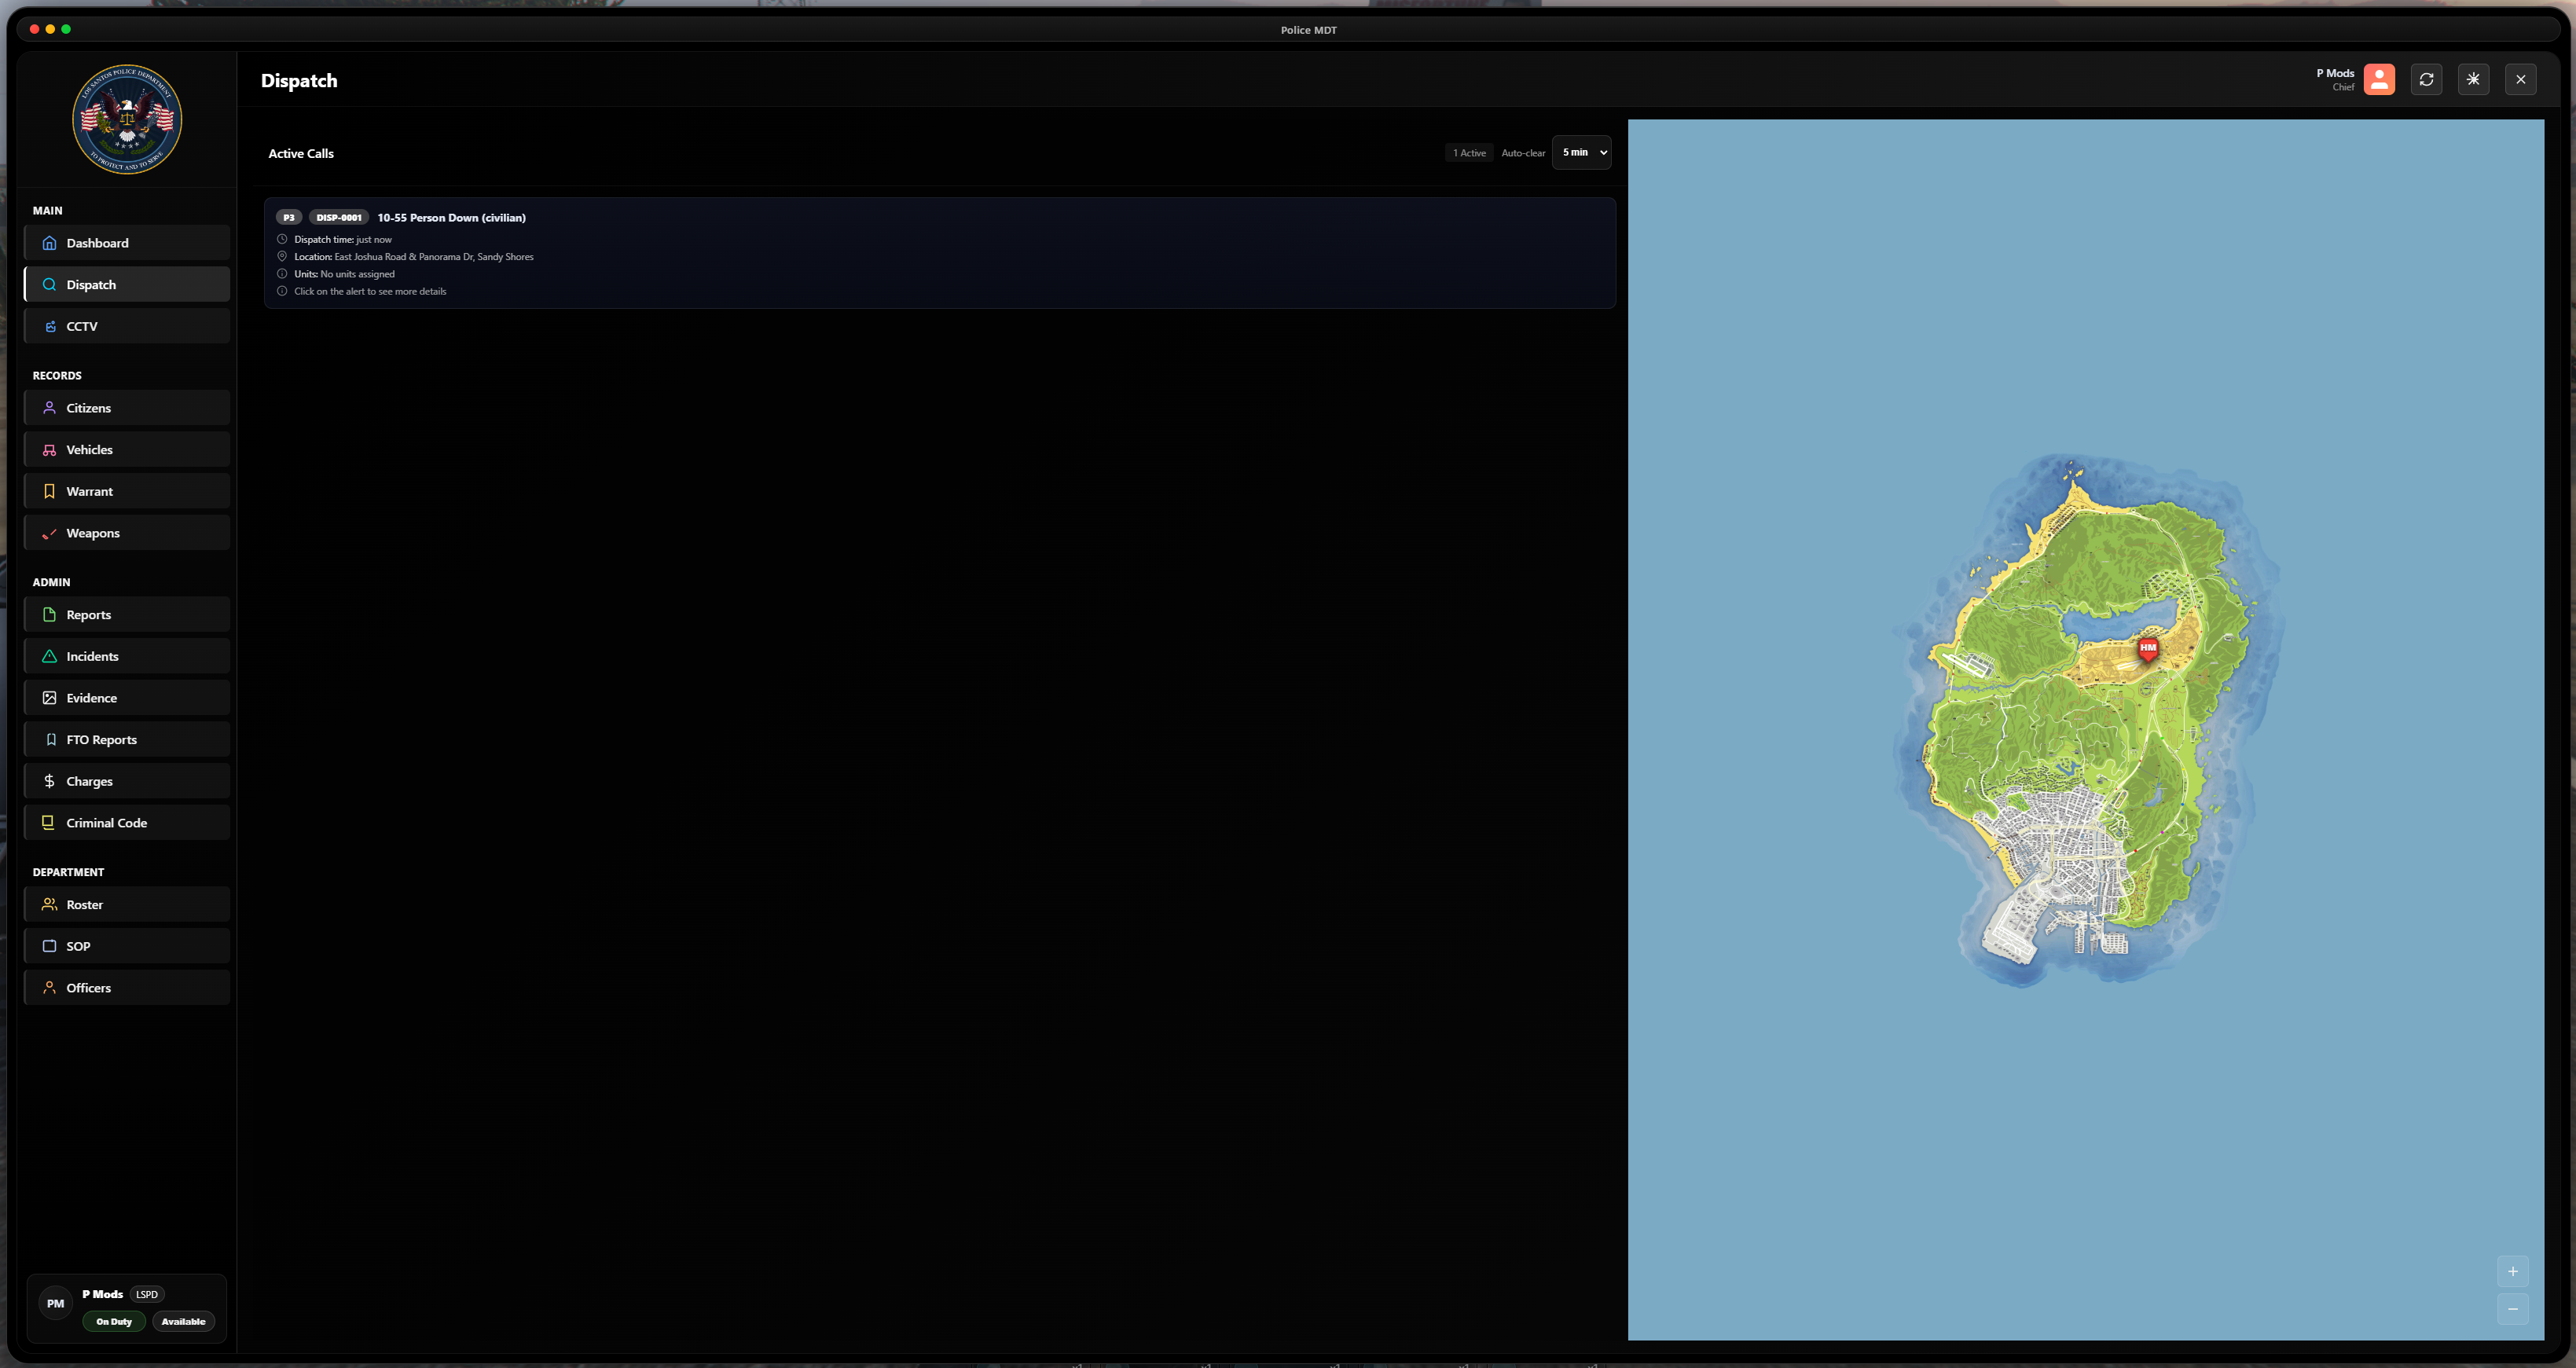Click the 1 Active calls badge
The width and height of the screenshot is (2576, 1368).
pos(1469,153)
